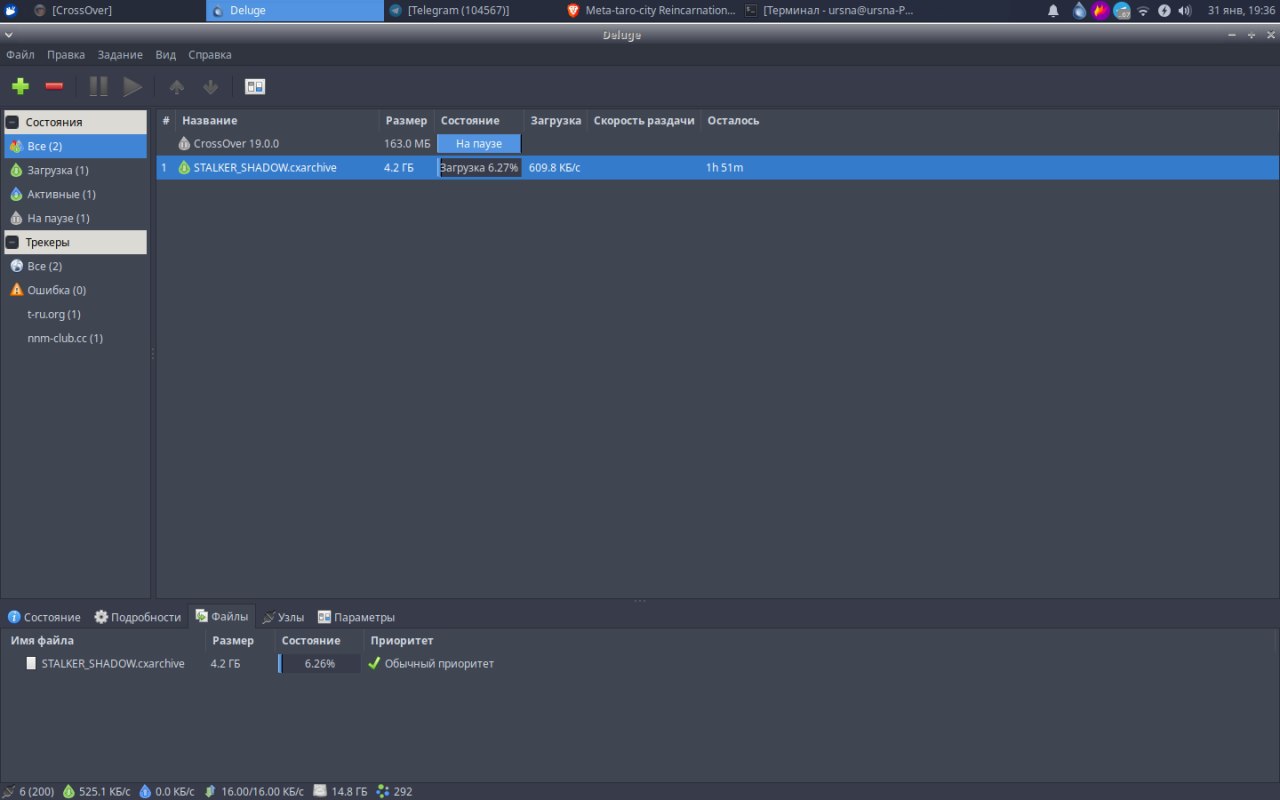This screenshot has width=1280, height=800.
Task: Click the Обычный приоритет priority cell
Action: click(x=431, y=663)
